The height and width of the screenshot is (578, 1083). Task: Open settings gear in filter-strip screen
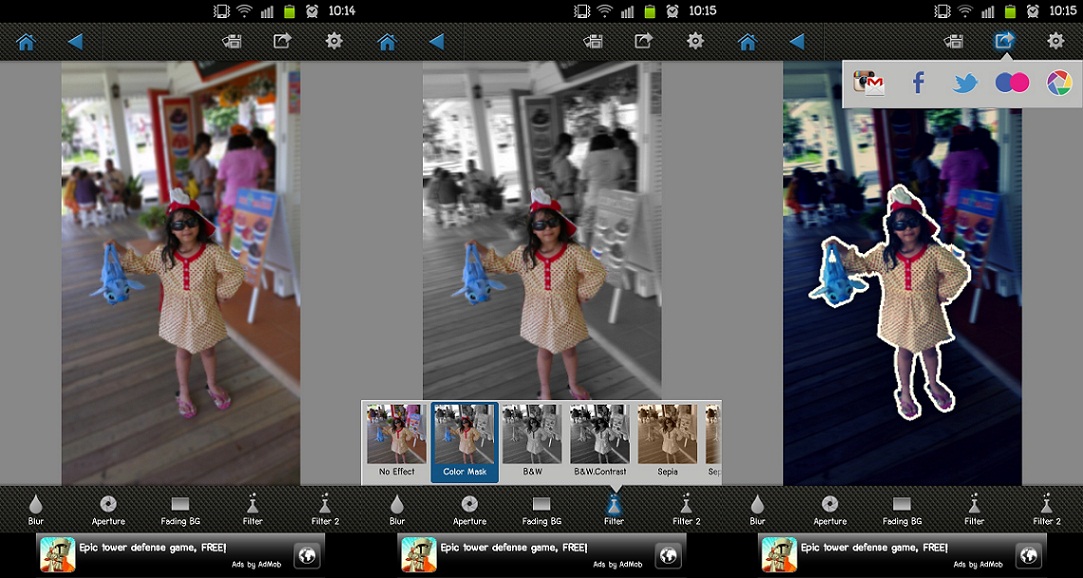point(696,41)
